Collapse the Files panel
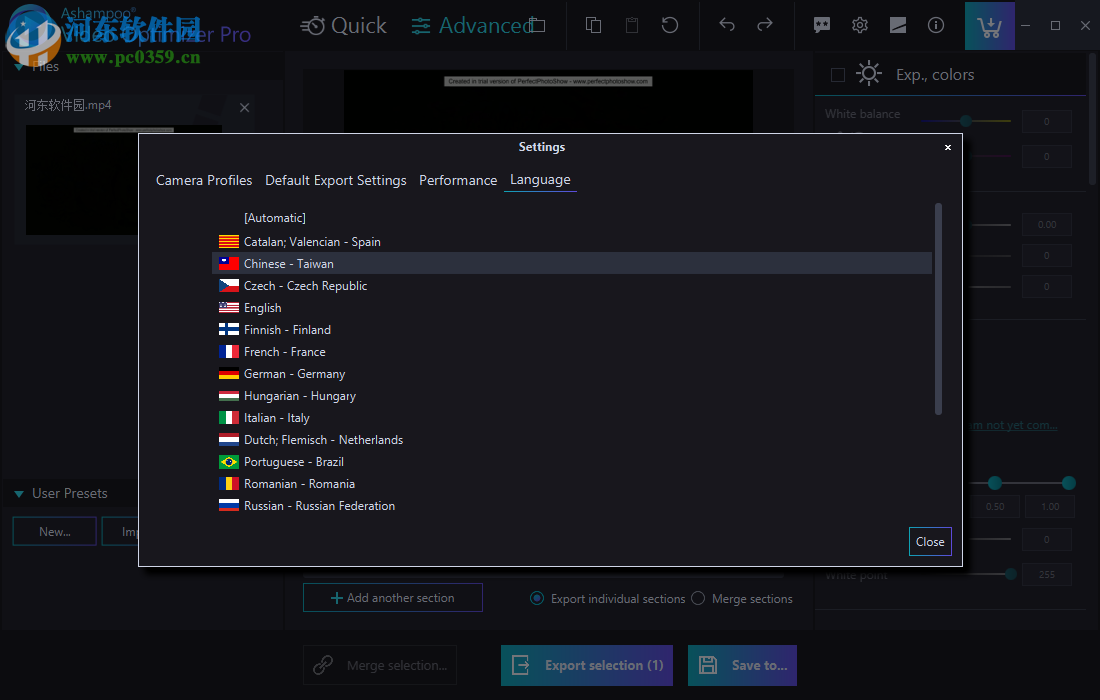 [20, 65]
